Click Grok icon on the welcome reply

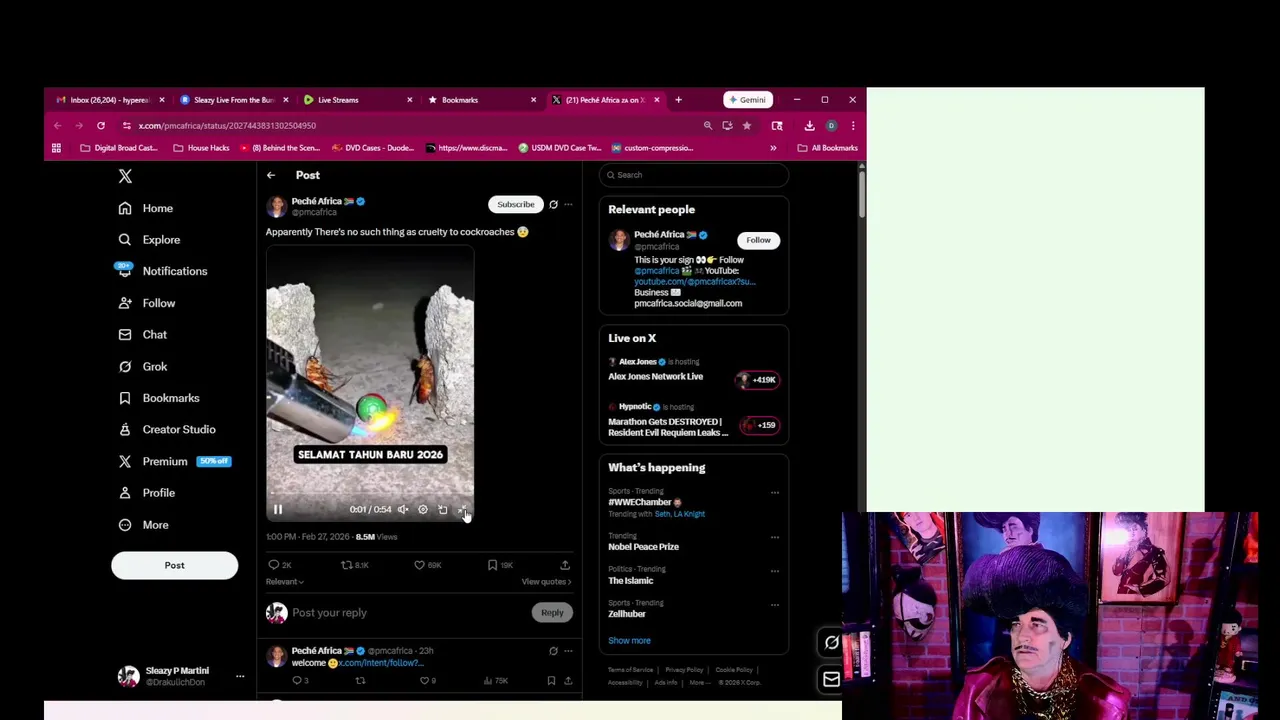(x=553, y=651)
